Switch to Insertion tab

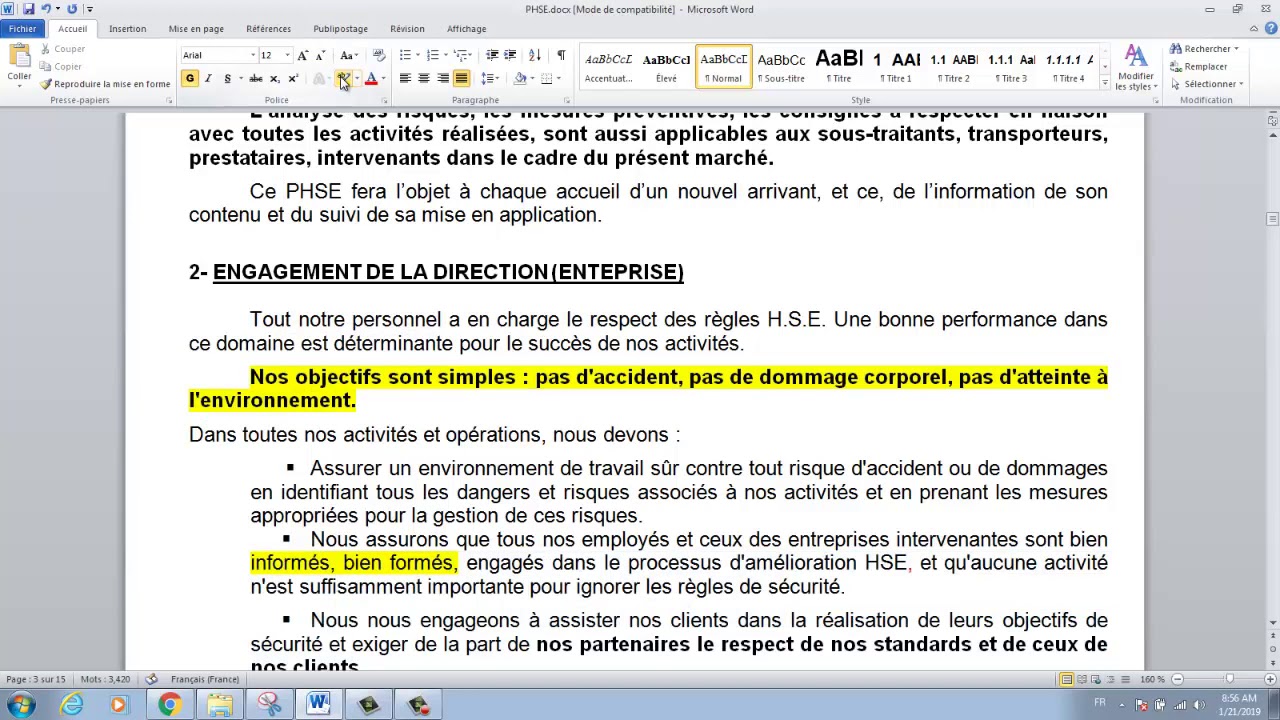pos(127,29)
